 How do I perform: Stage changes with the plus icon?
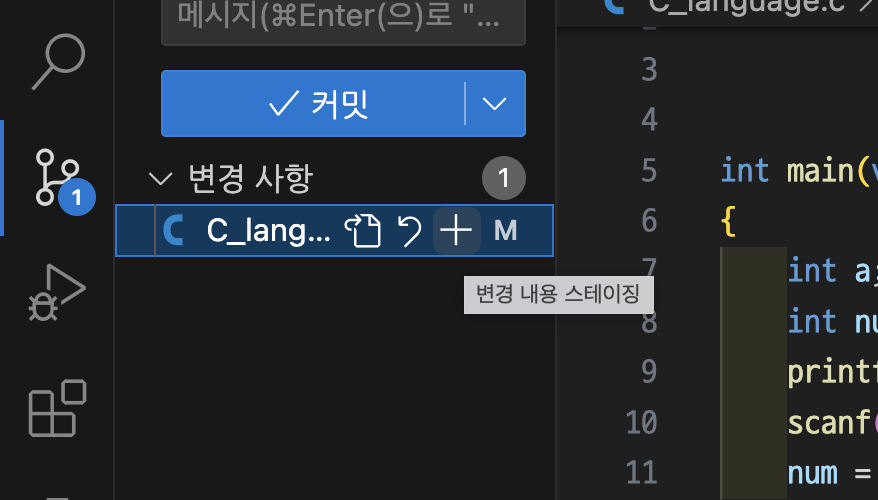pyautogui.click(x=456, y=231)
